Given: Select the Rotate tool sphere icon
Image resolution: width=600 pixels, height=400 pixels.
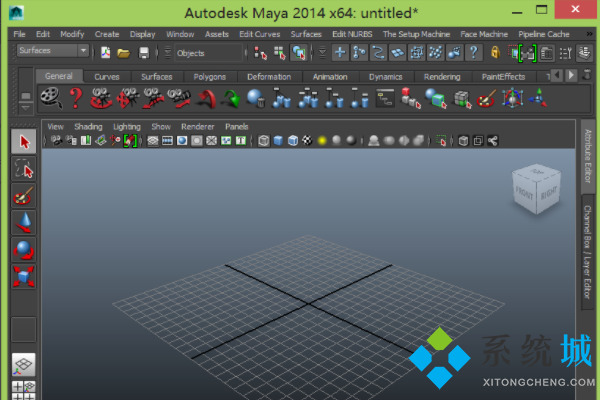Looking at the screenshot, I should (24, 249).
